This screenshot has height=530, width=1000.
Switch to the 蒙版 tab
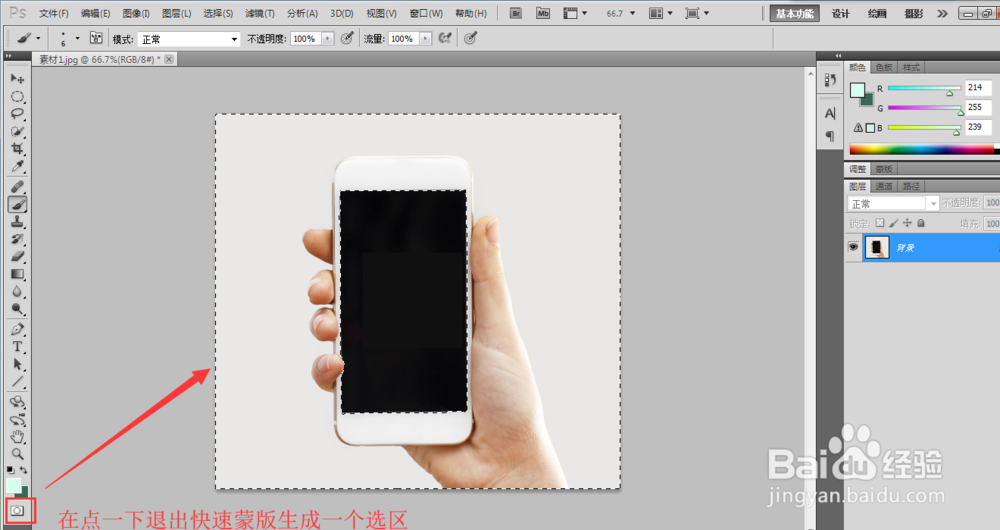pos(884,169)
